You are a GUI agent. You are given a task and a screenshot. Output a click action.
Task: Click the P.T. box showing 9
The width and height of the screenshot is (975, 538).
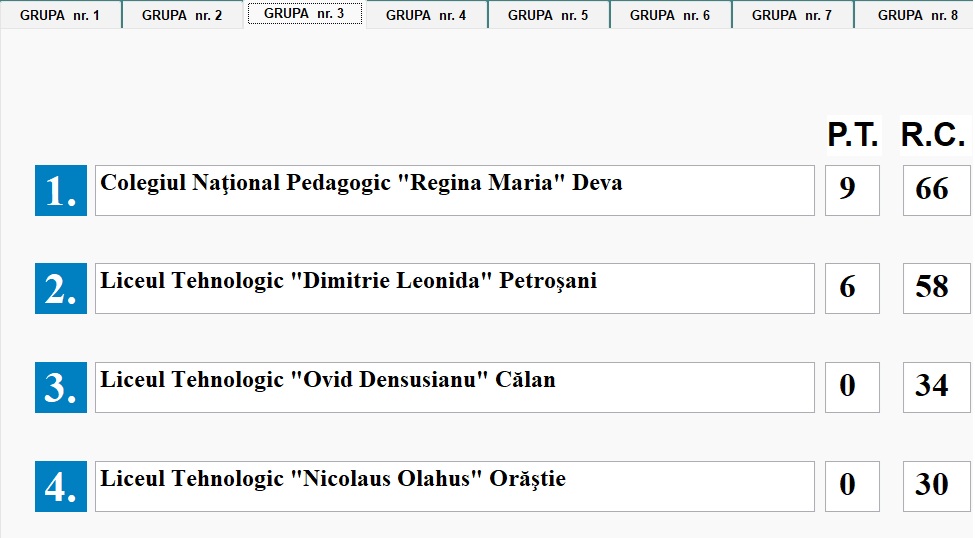pyautogui.click(x=851, y=191)
